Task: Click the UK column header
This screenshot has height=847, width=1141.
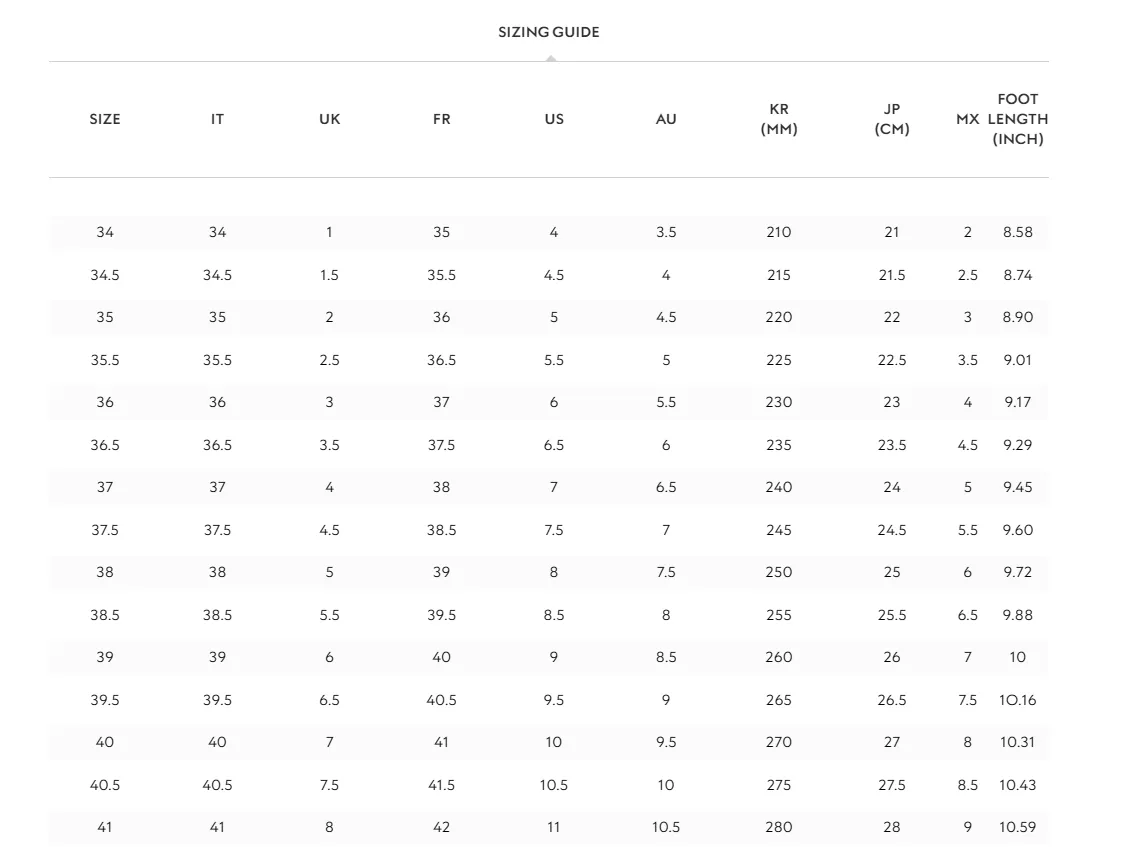Action: pos(330,119)
